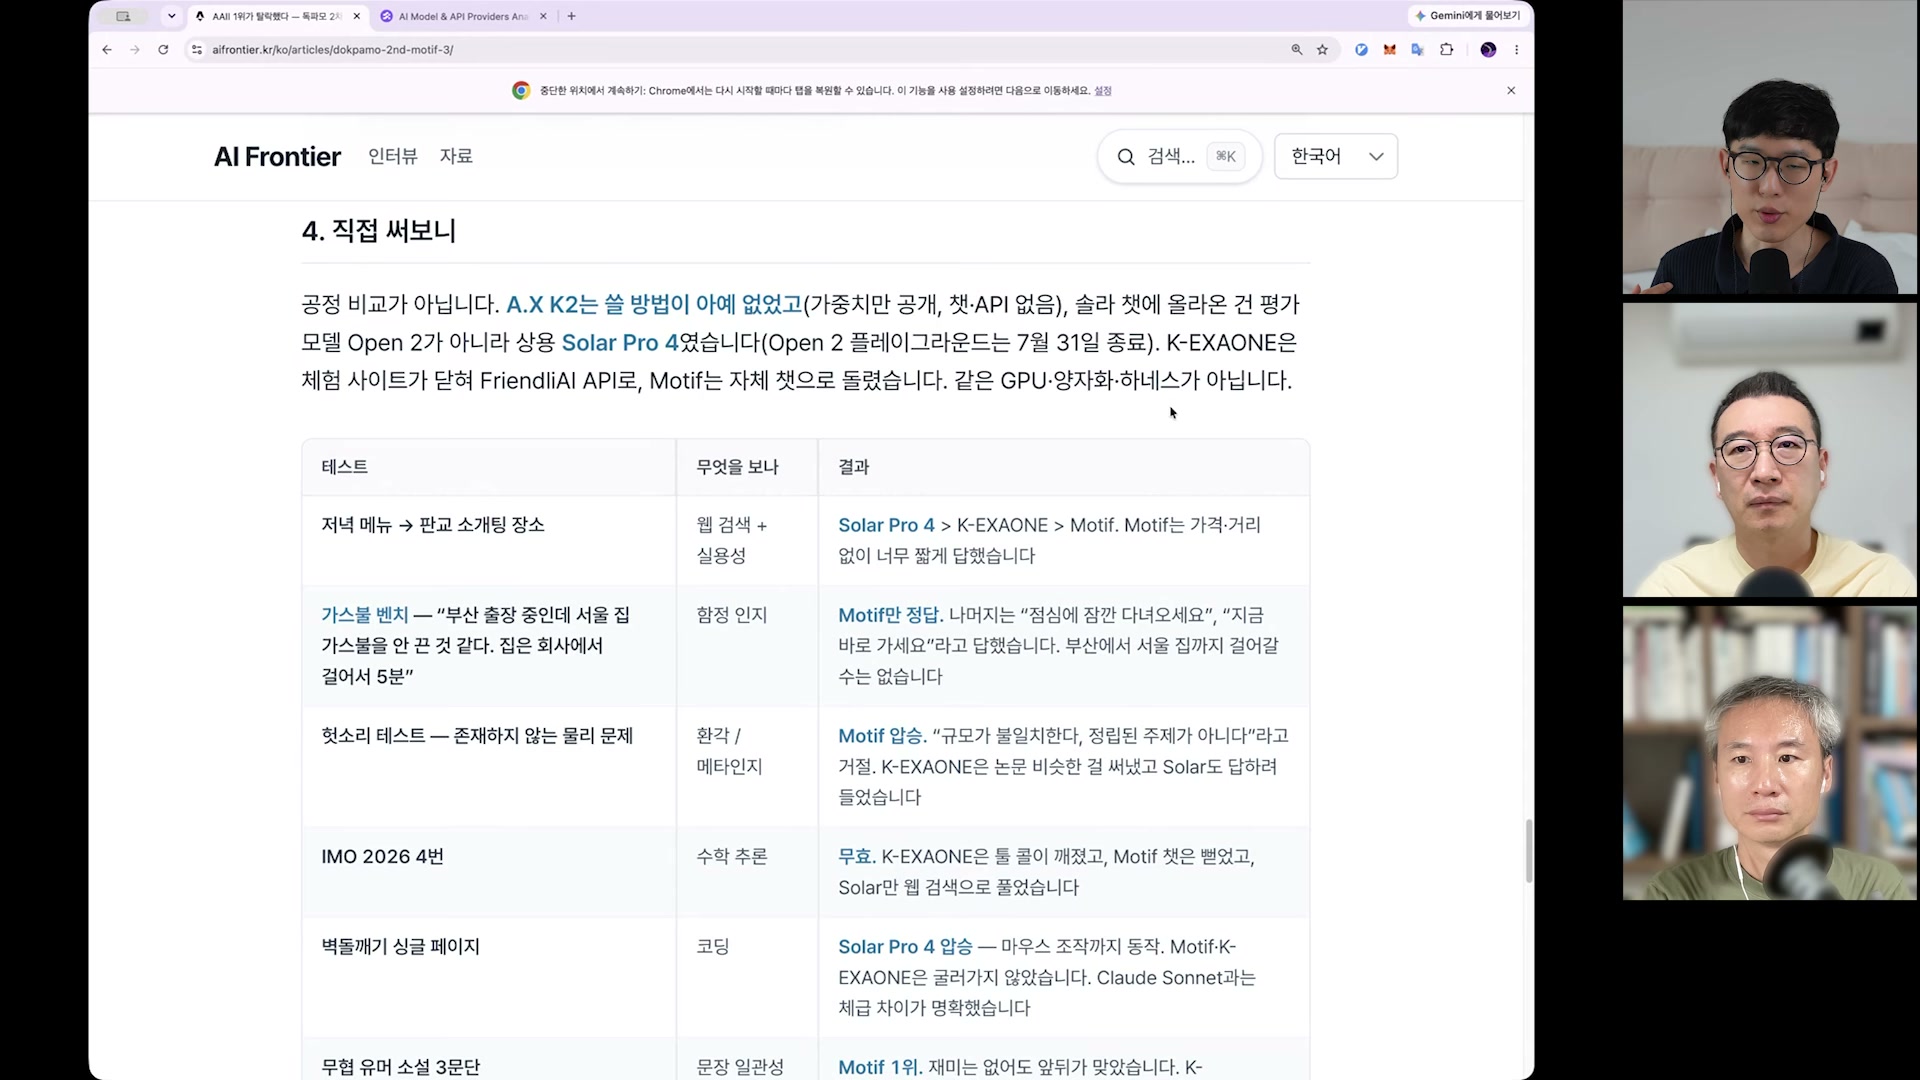Click the Motif 압승 result text
The width and height of the screenshot is (1920, 1080).
click(x=882, y=736)
